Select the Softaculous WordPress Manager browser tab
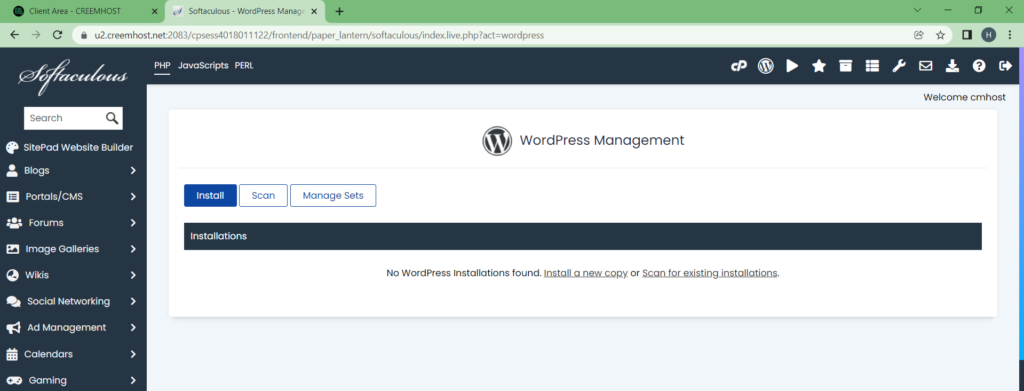The width and height of the screenshot is (1024, 391). [246, 12]
